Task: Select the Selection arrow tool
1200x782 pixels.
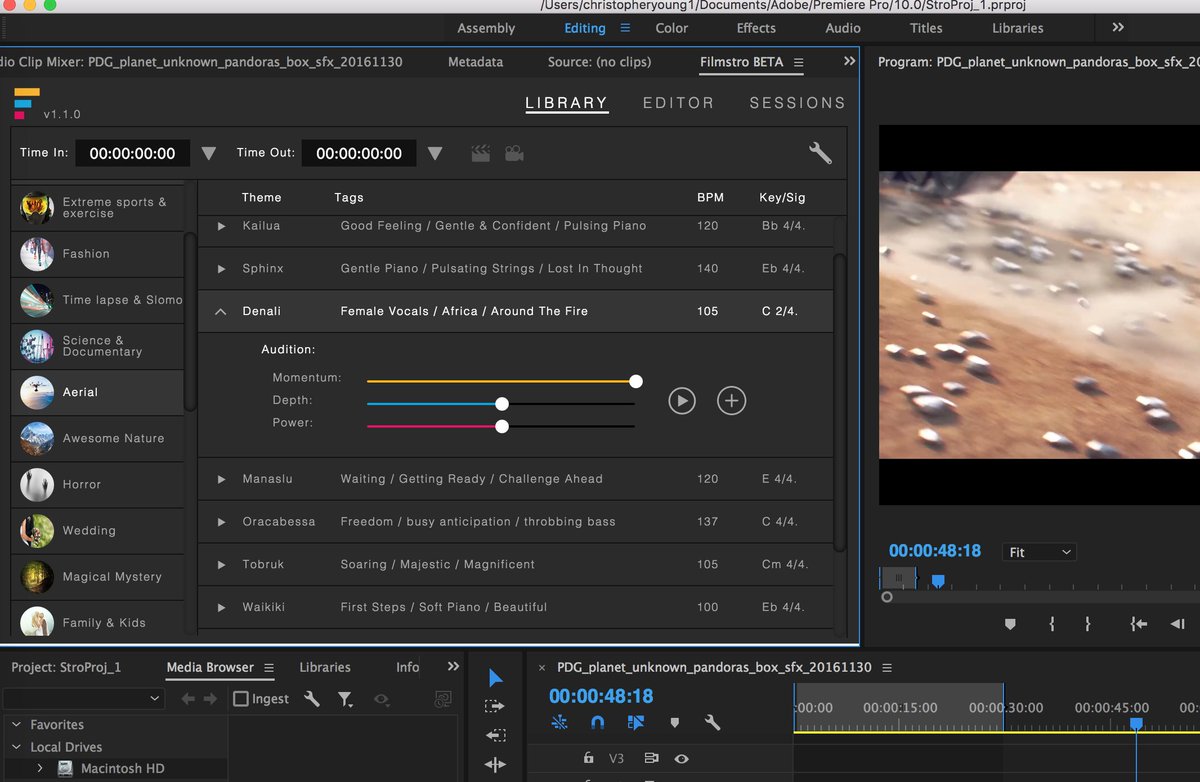Action: pyautogui.click(x=495, y=678)
